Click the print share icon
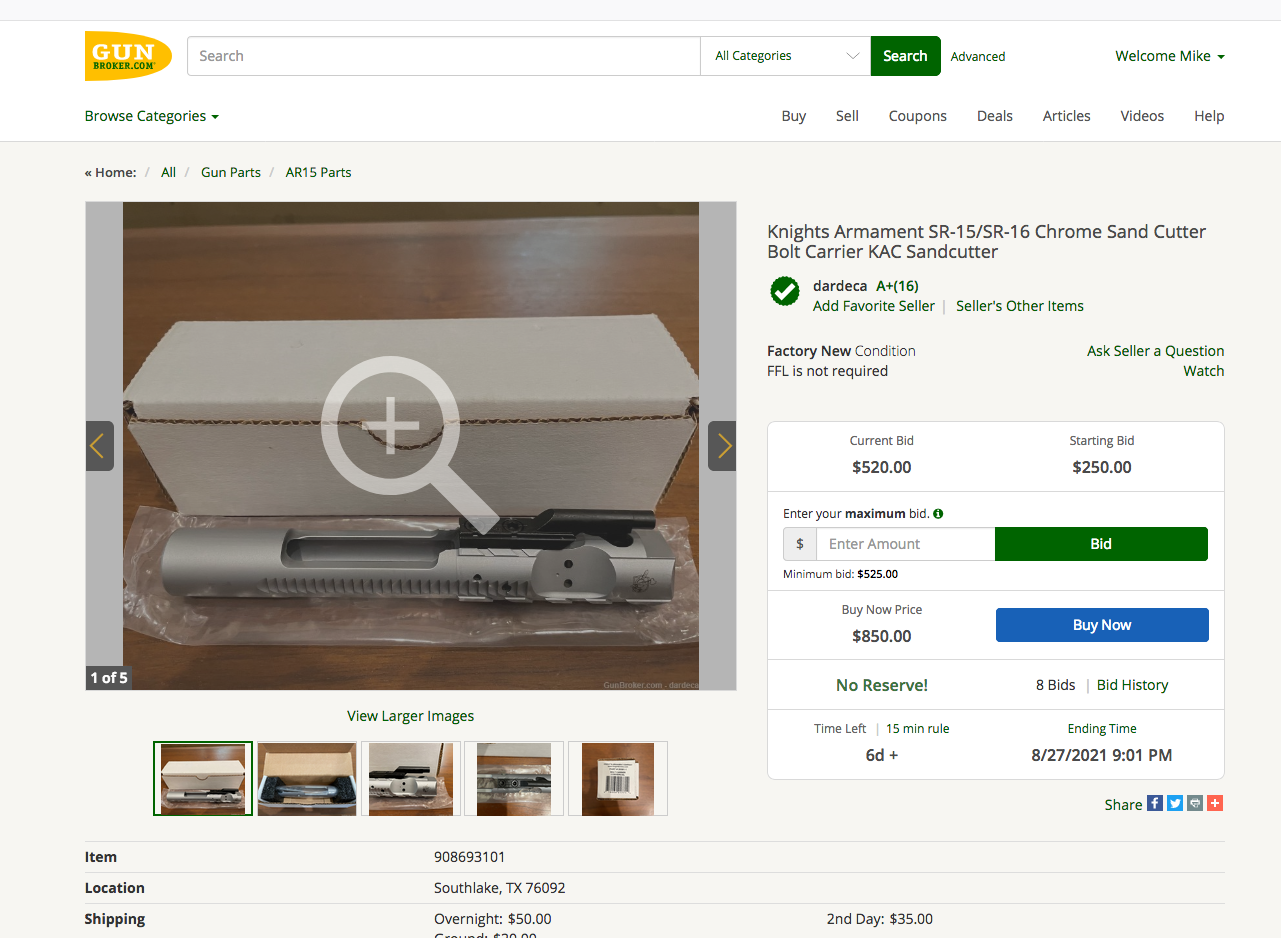Image resolution: width=1281 pixels, height=938 pixels. 1195,803
